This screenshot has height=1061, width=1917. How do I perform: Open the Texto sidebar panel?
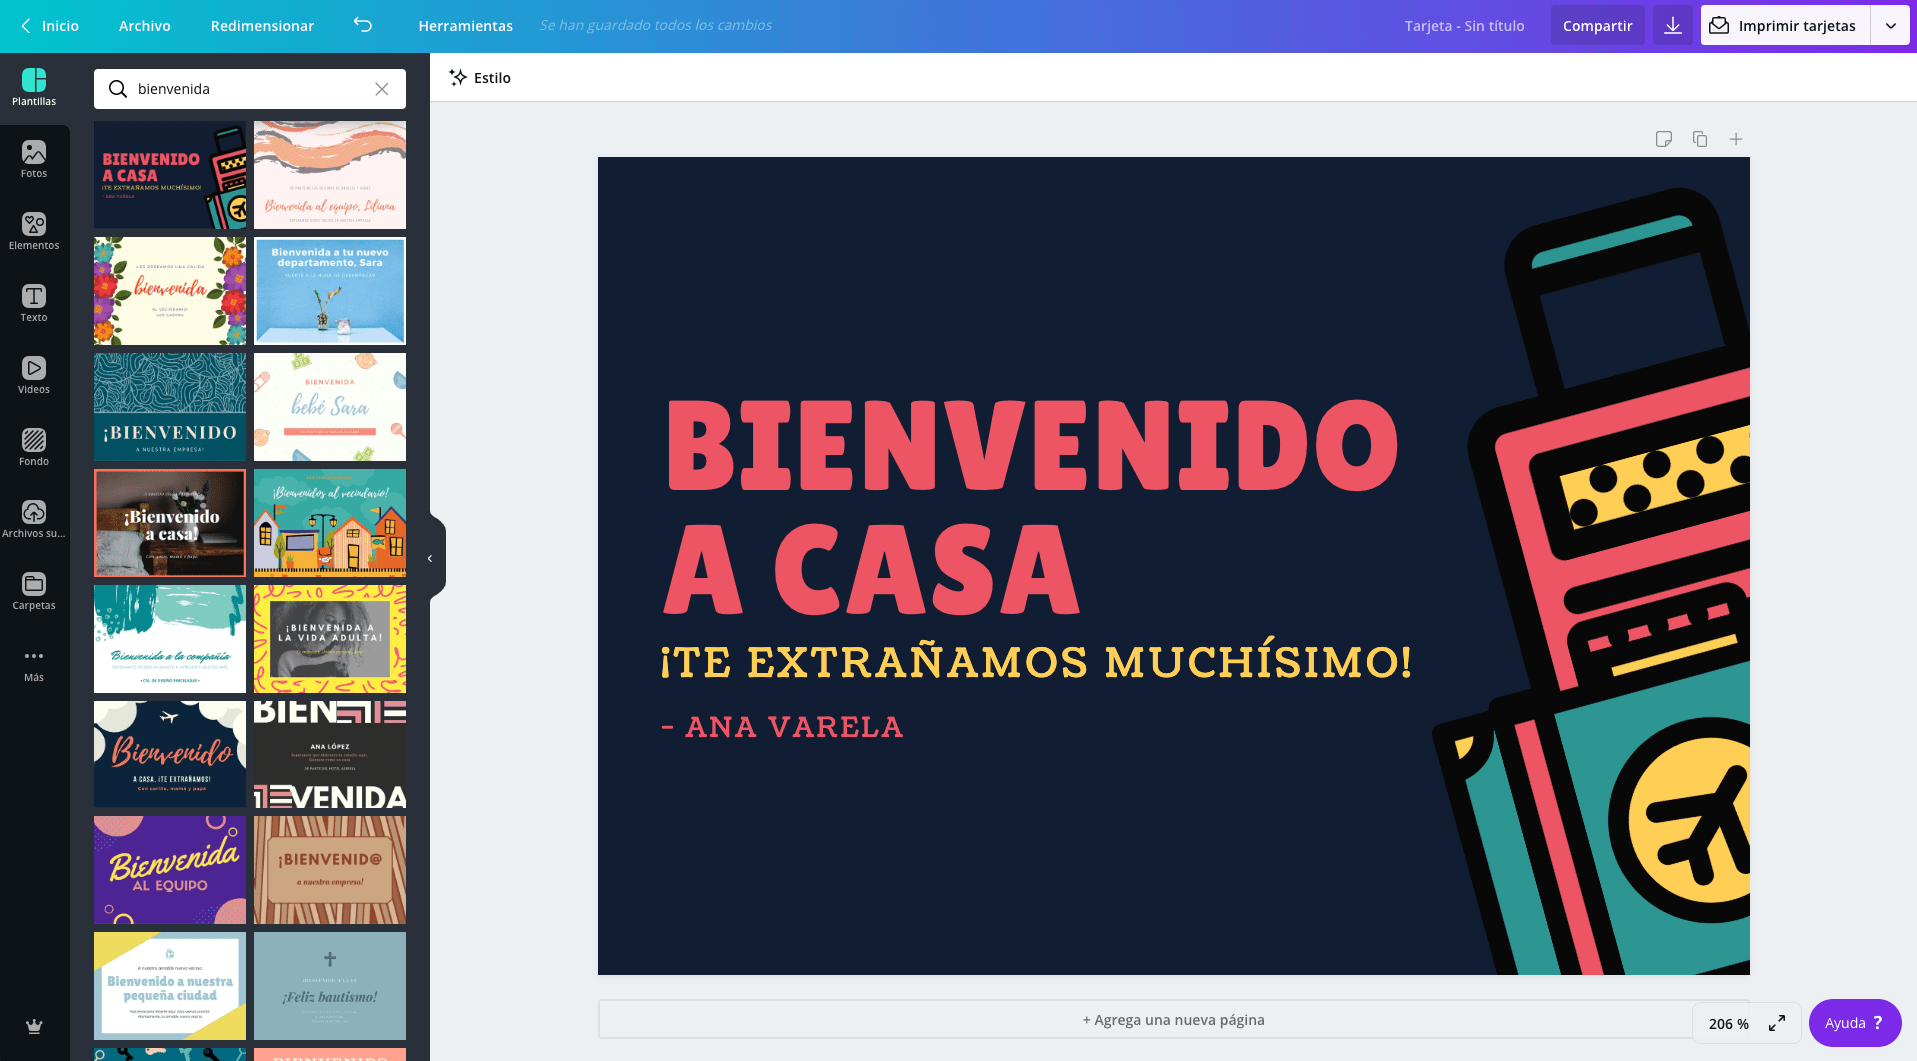coord(34,304)
